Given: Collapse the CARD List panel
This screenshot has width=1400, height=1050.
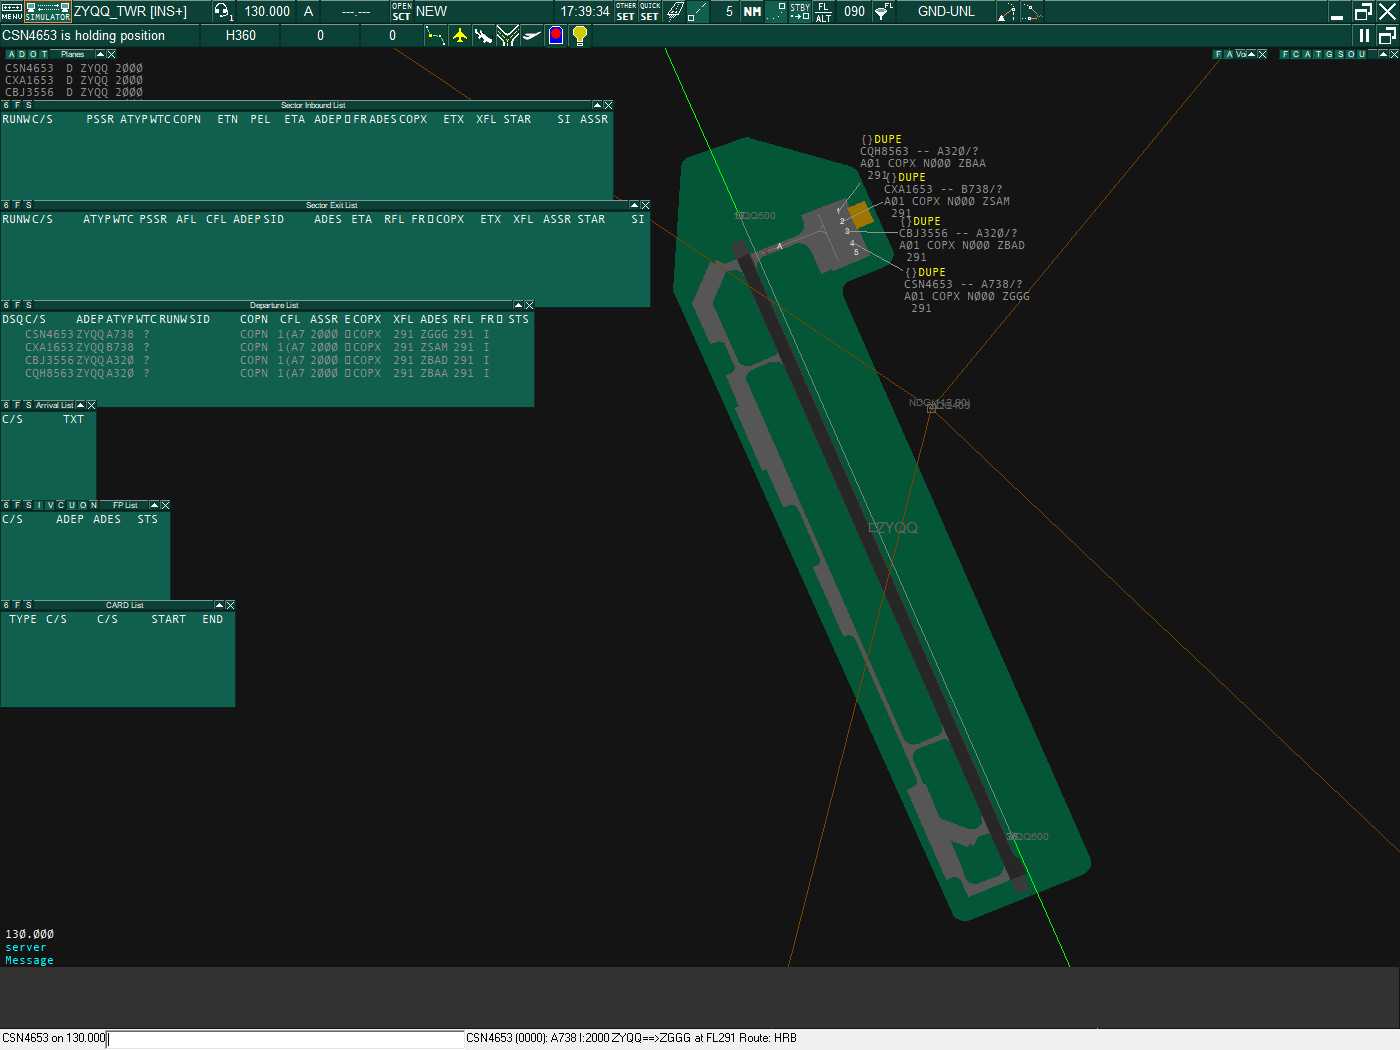Looking at the screenshot, I should 219,605.
